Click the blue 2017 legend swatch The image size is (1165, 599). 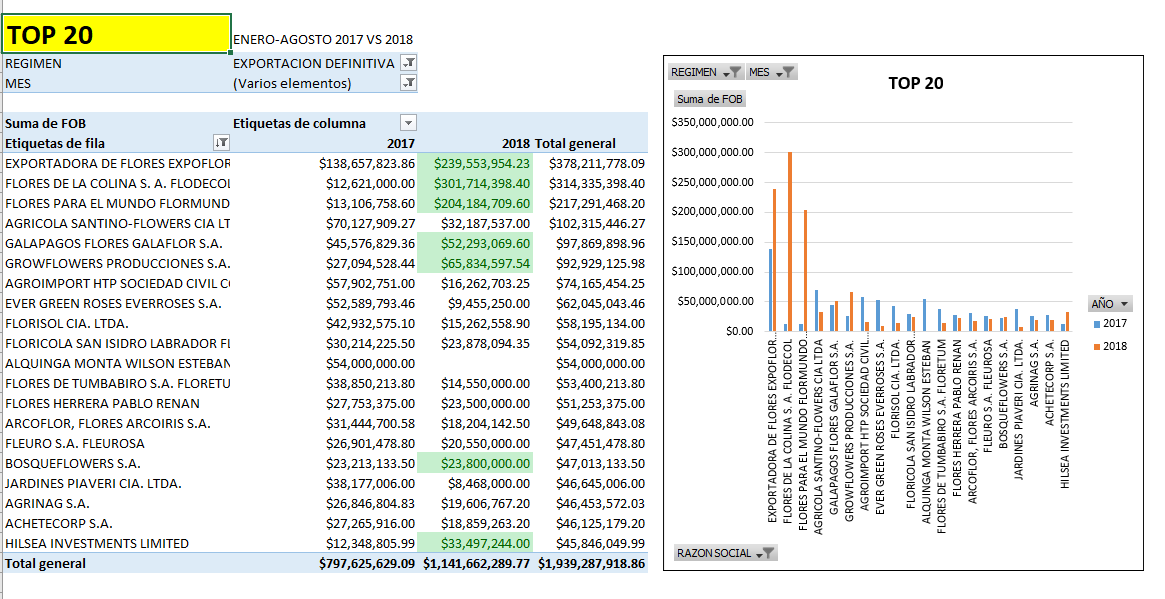click(1097, 323)
